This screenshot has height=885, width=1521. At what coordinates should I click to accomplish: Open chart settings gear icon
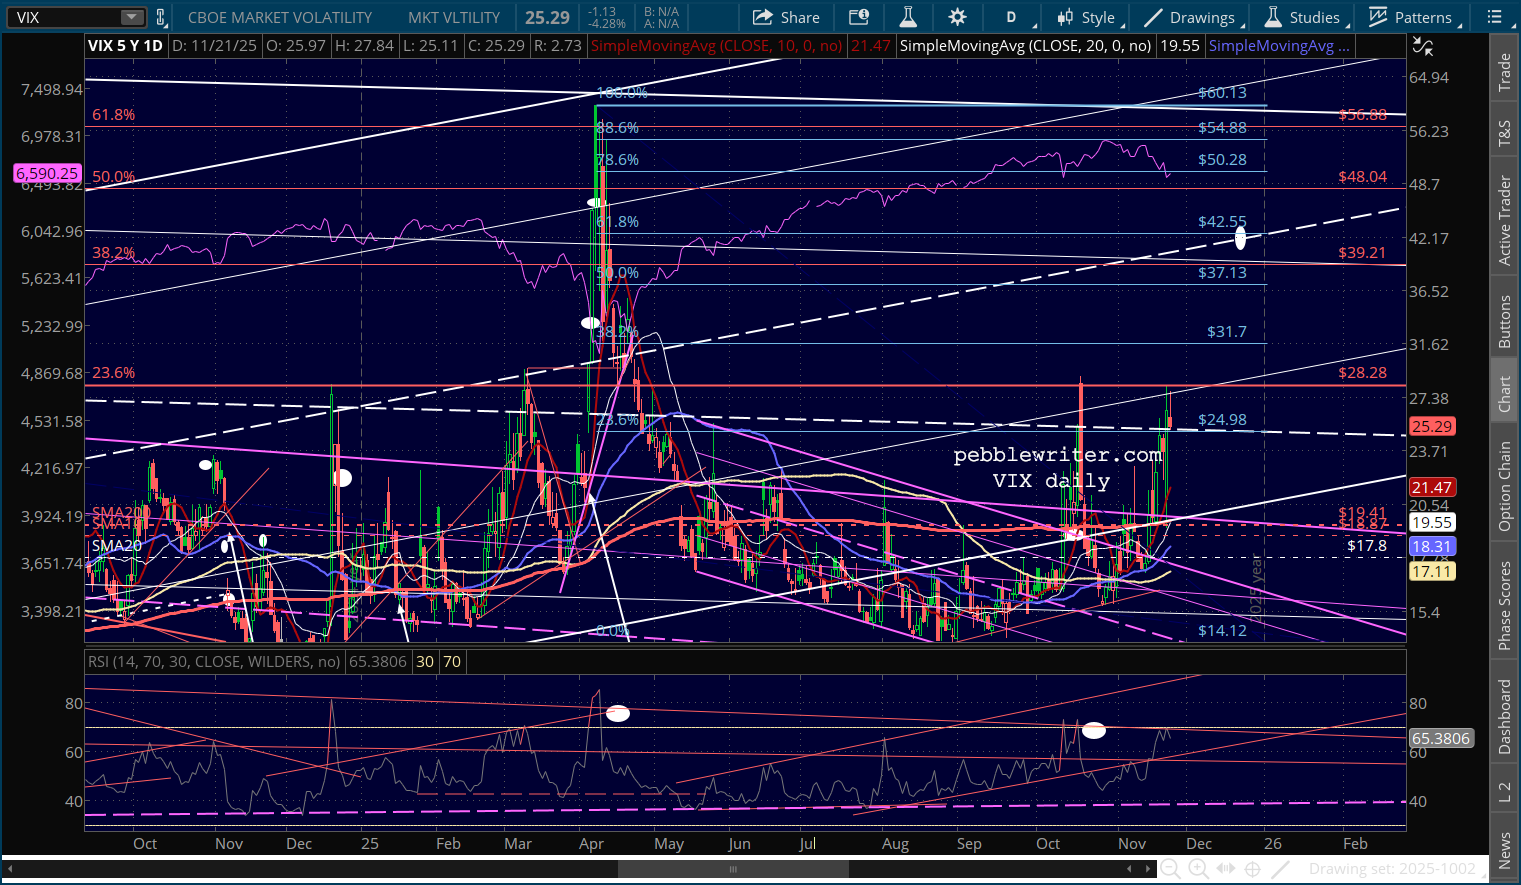(x=957, y=17)
